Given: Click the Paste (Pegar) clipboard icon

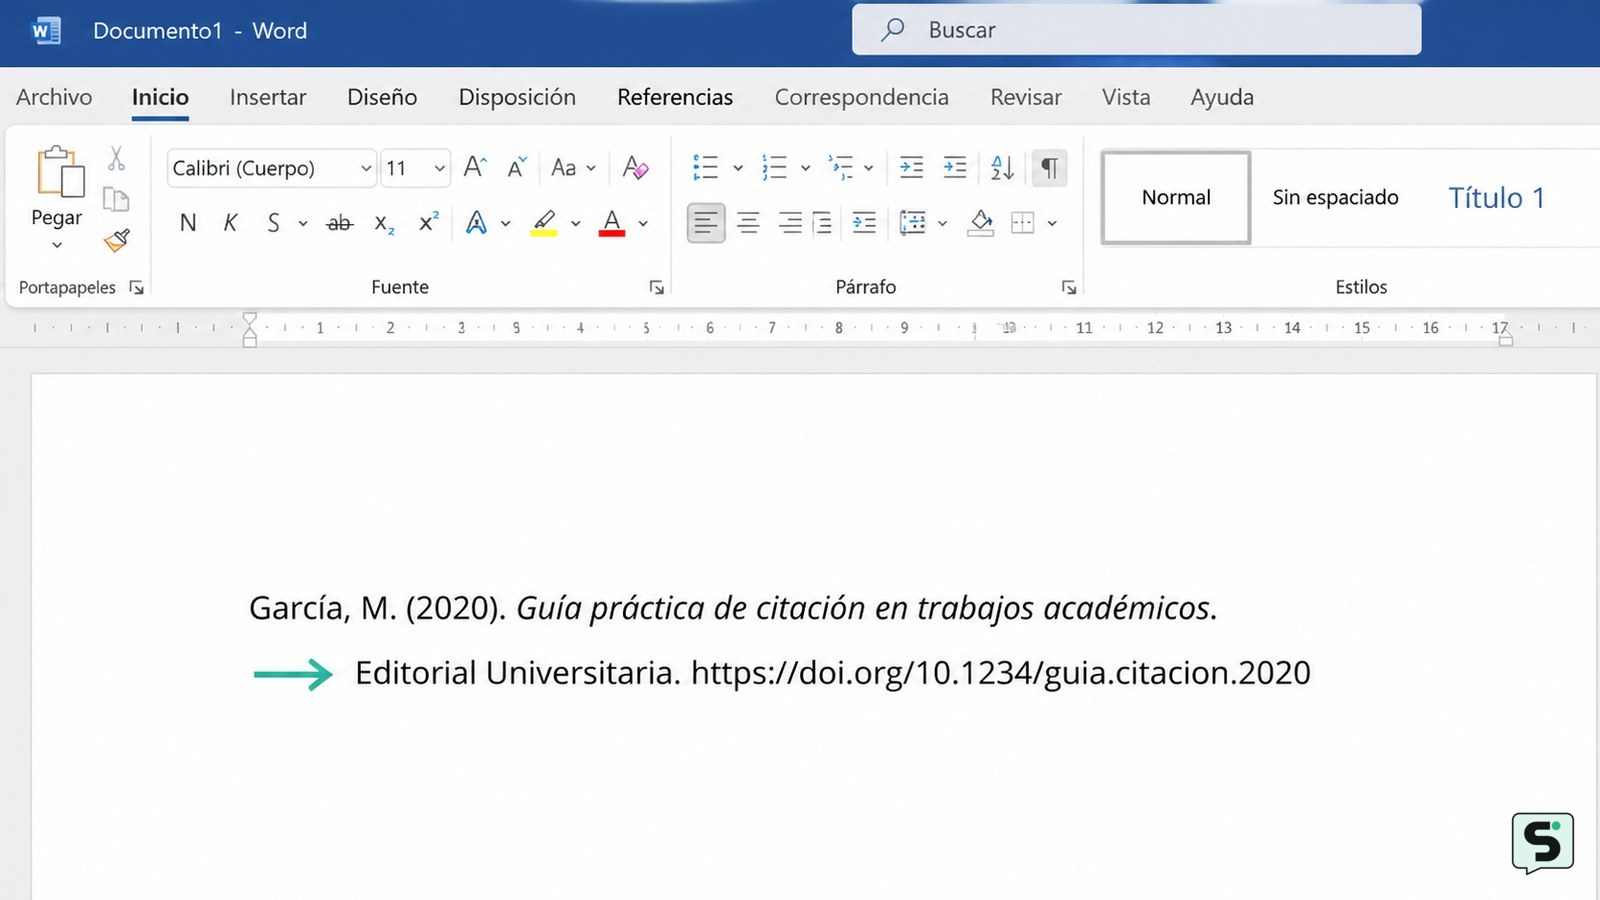Looking at the screenshot, I should click(x=60, y=172).
